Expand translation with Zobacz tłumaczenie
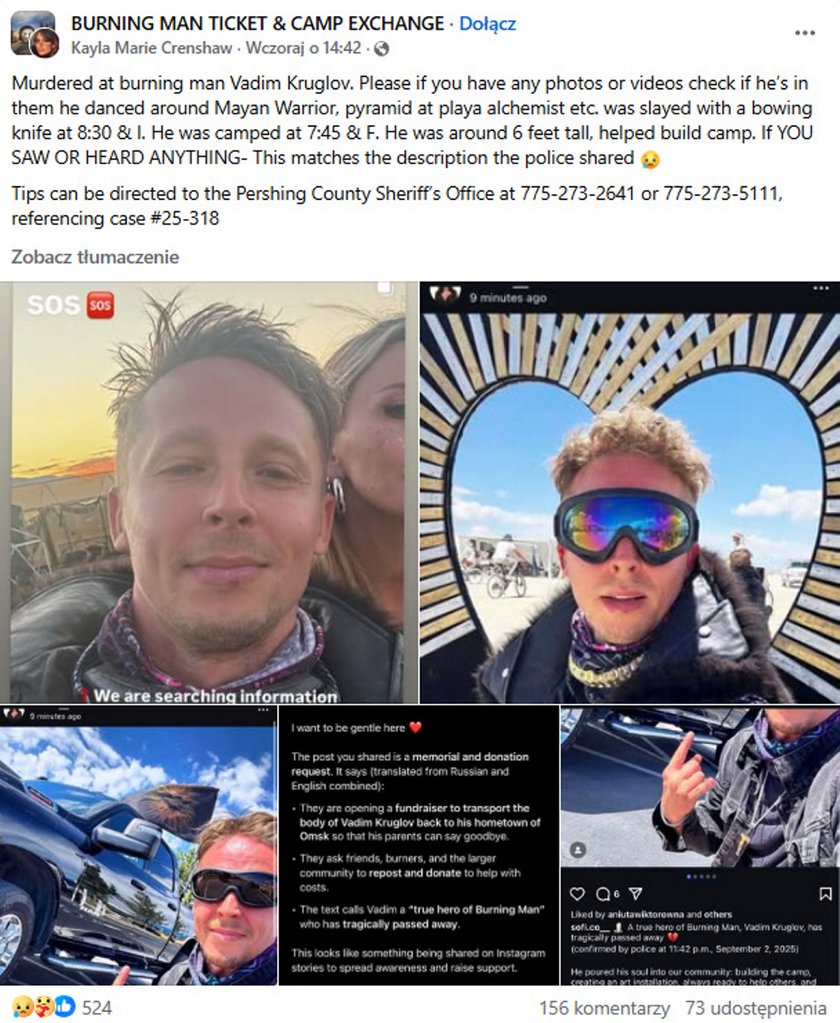The image size is (840, 1023). click(x=95, y=257)
